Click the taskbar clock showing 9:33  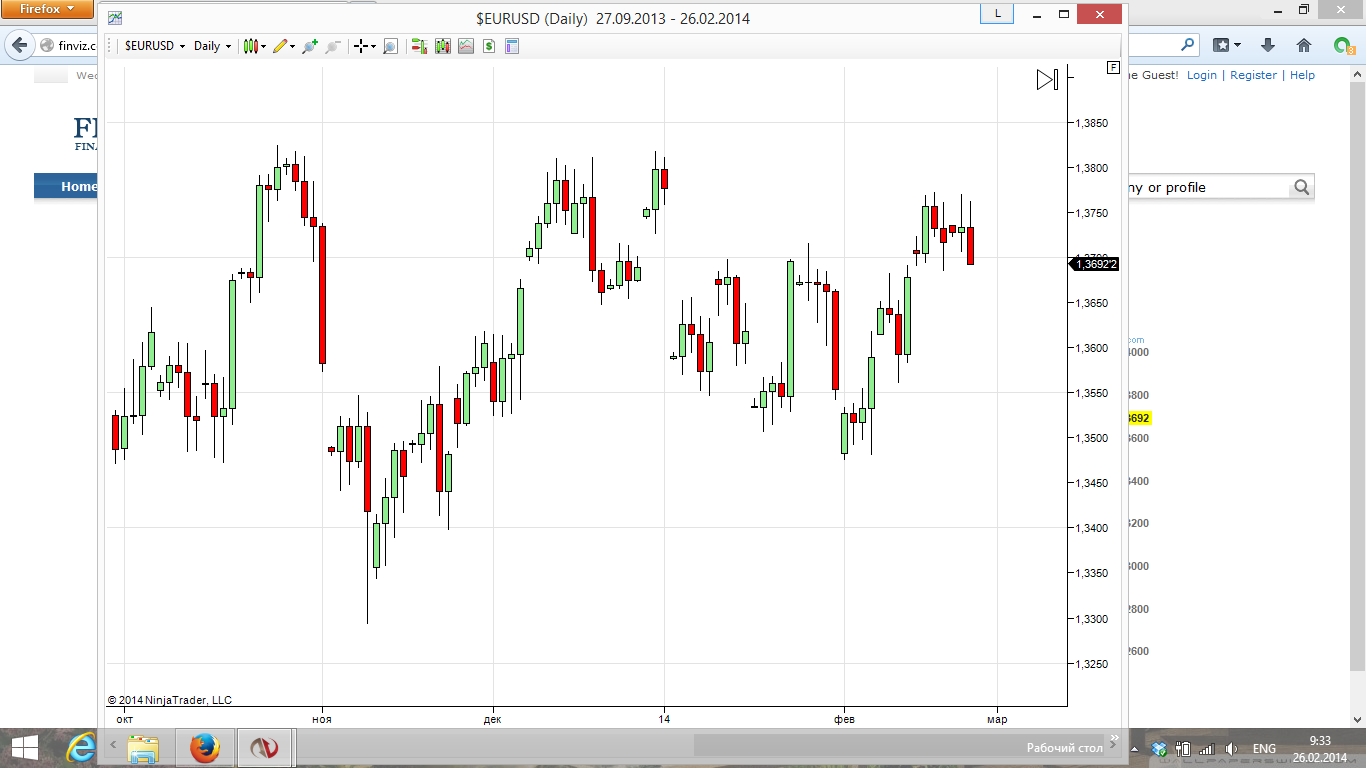1320,748
